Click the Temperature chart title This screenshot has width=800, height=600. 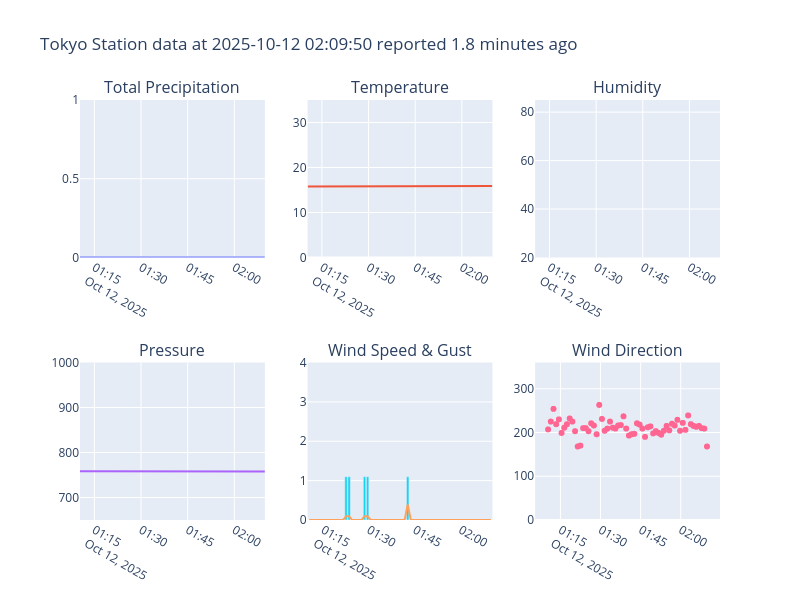pyautogui.click(x=399, y=87)
